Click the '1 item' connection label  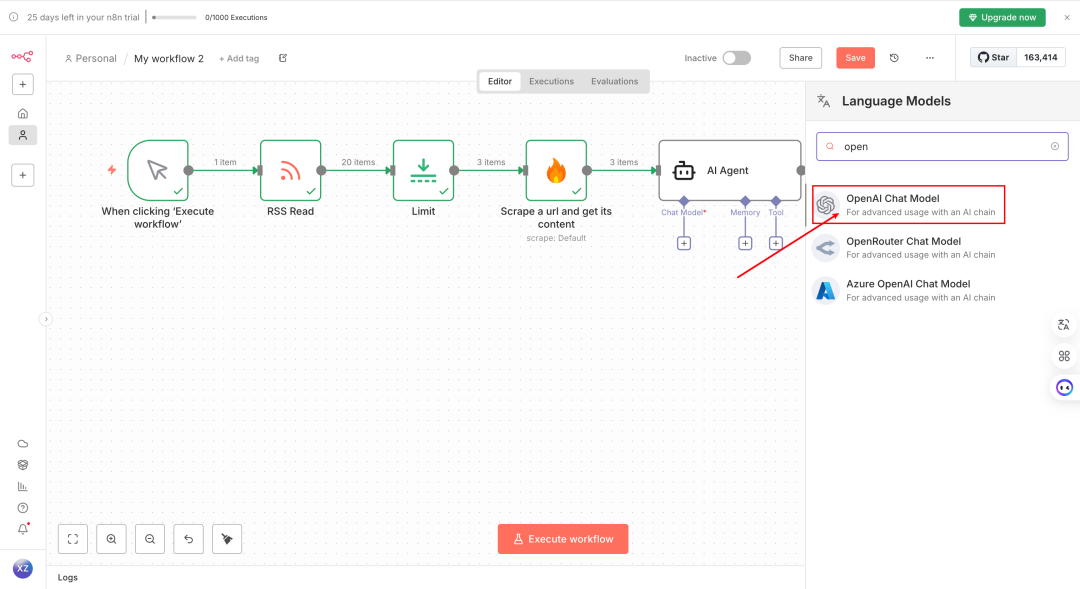pos(225,162)
